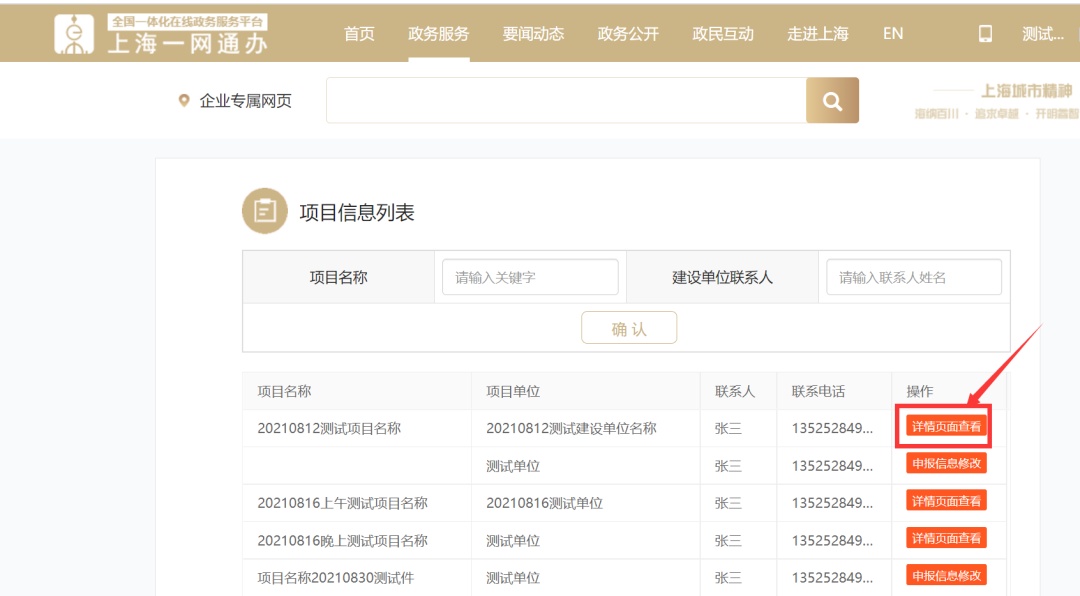Go to 要闻动态 in top menu
The width and height of the screenshot is (1080, 596).
533,33
